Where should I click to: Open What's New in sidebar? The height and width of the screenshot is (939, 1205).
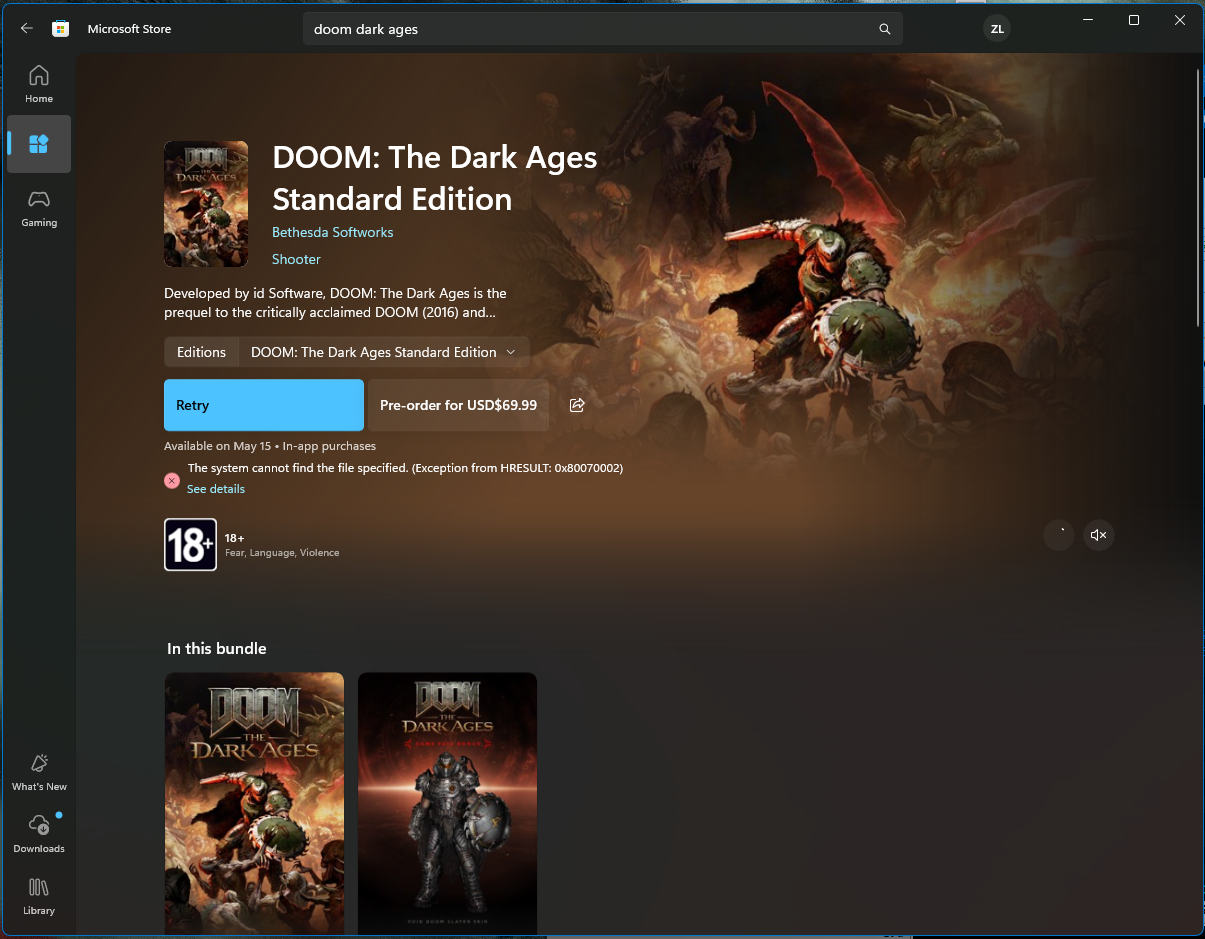(39, 772)
